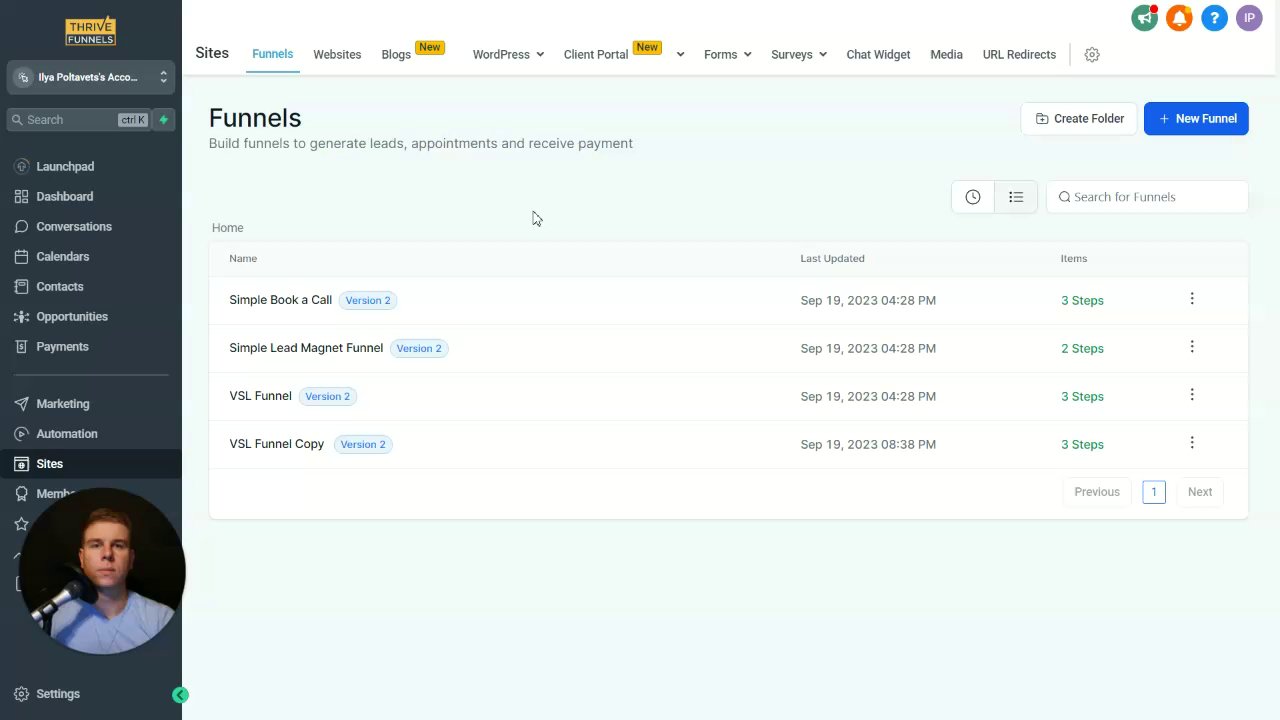Open the VSL Funnel Copy funnel

click(276, 444)
